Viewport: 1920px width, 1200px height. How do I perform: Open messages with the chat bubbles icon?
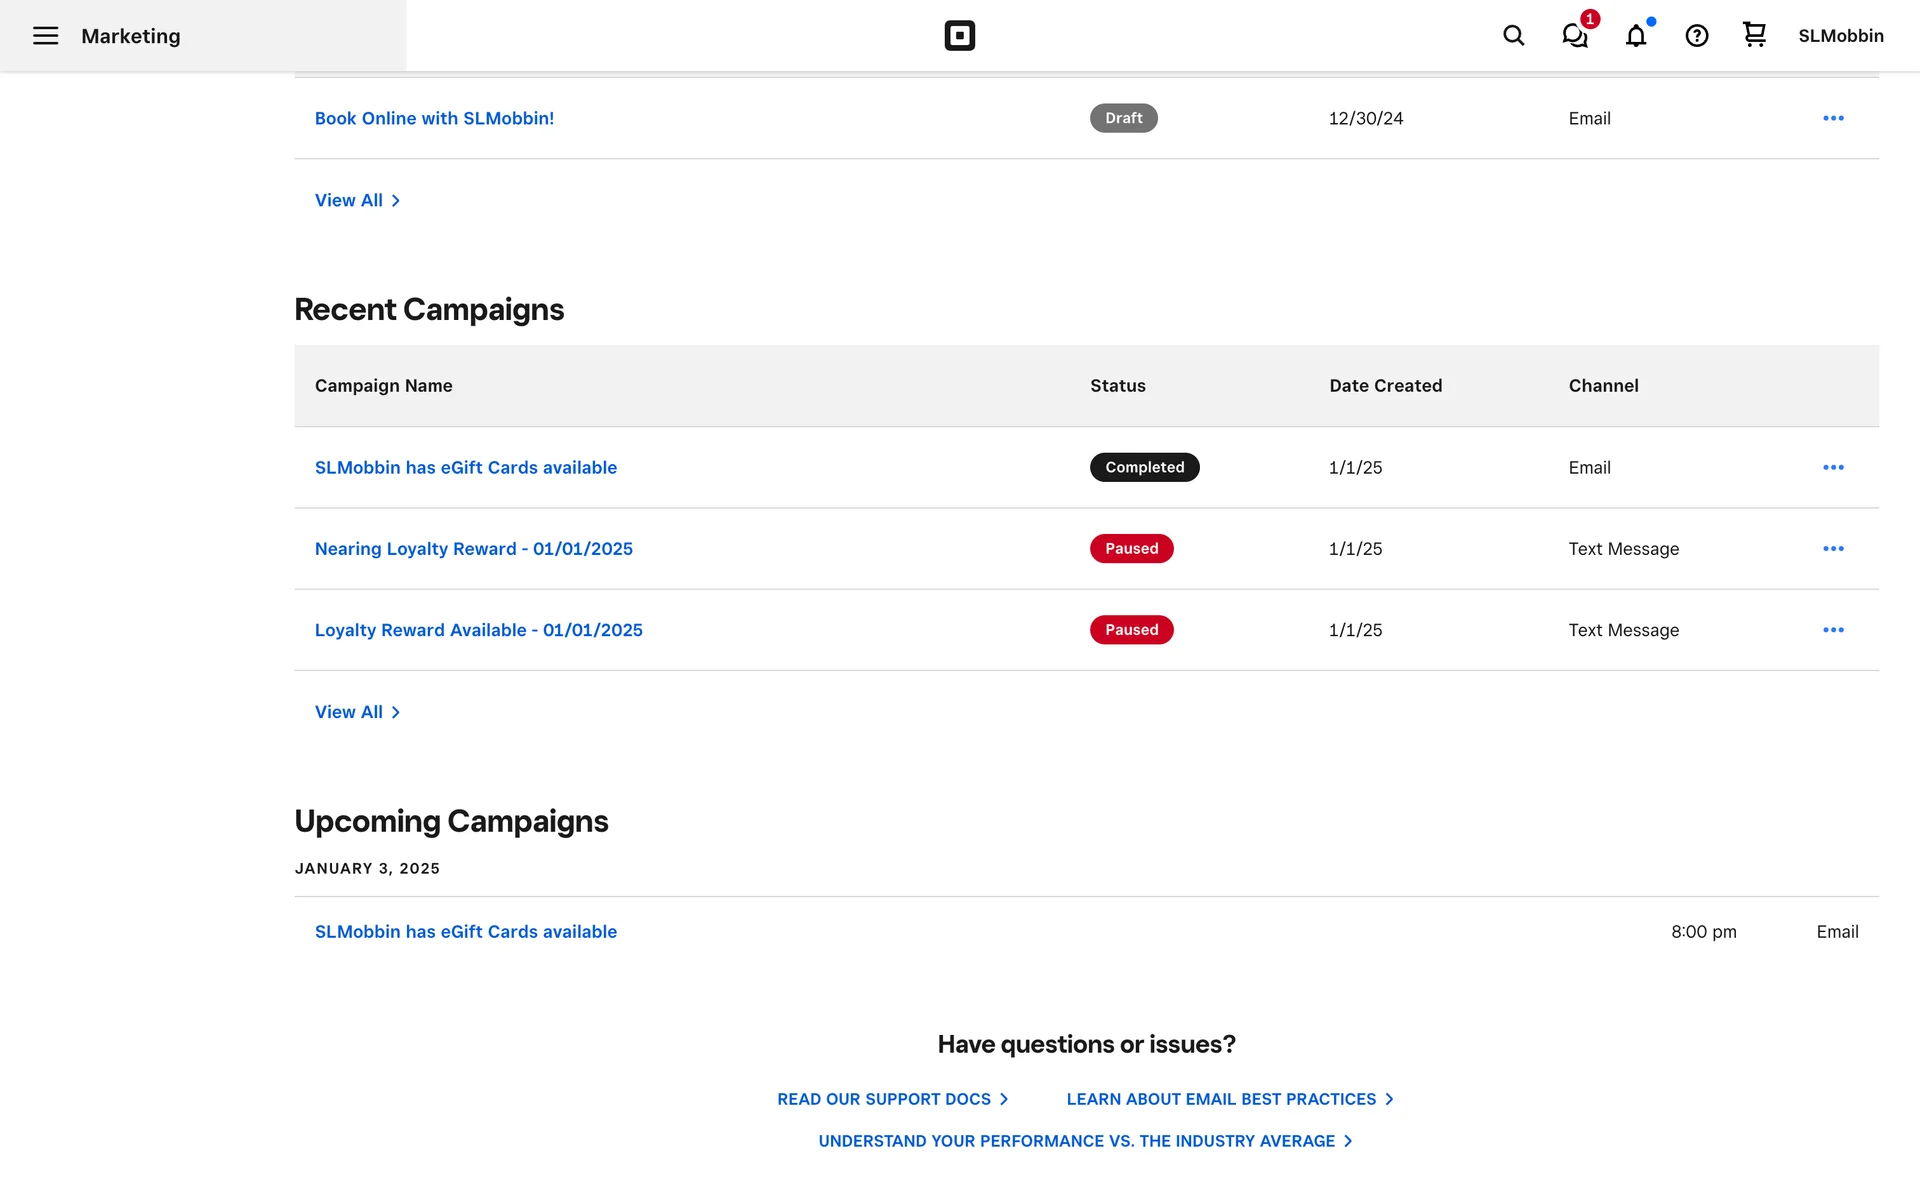point(1574,36)
